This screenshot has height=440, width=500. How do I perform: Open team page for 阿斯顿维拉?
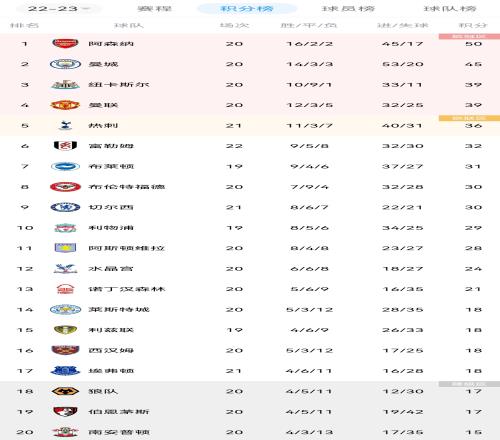[127, 248]
